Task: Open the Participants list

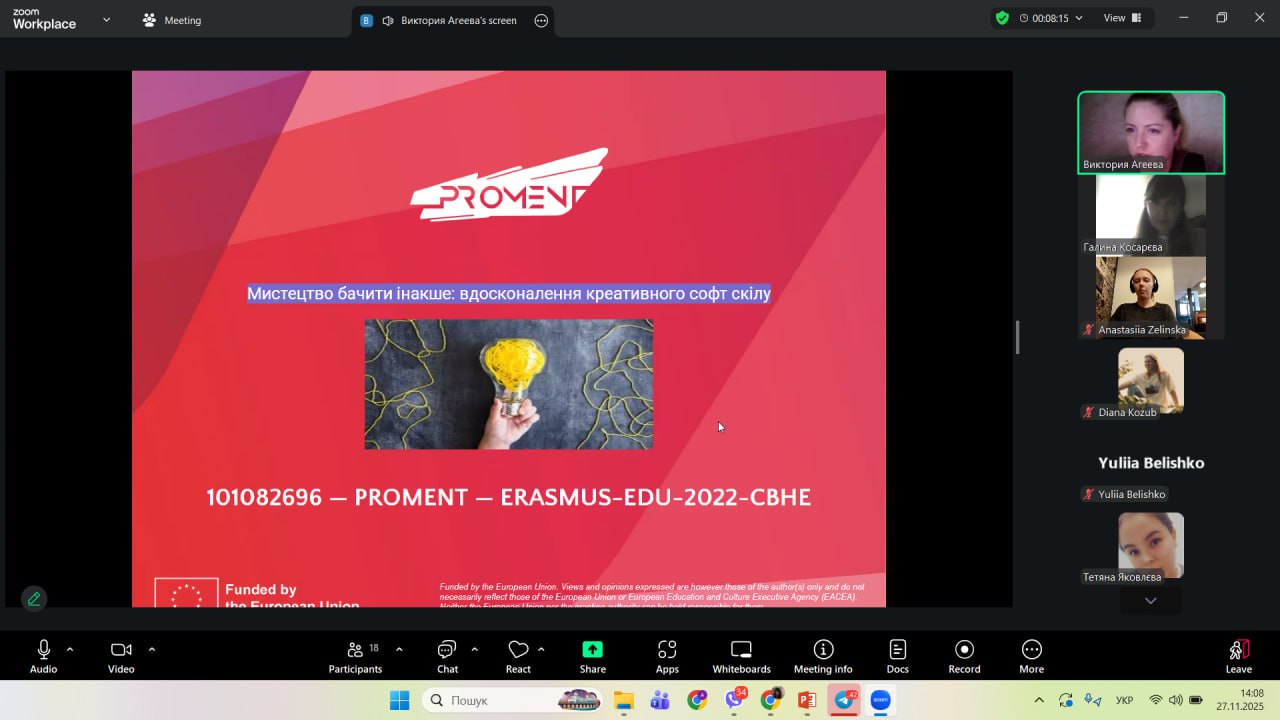Action: point(355,656)
